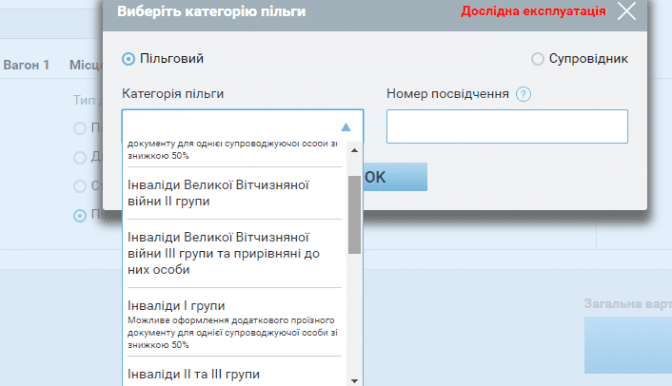Image resolution: width=672 pixels, height=386 pixels.
Task: Select the first radio button under Тип in background
Action: 80,128
